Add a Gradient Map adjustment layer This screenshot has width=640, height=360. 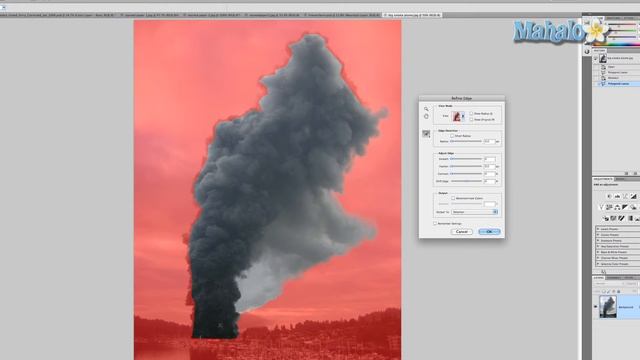click(630, 218)
